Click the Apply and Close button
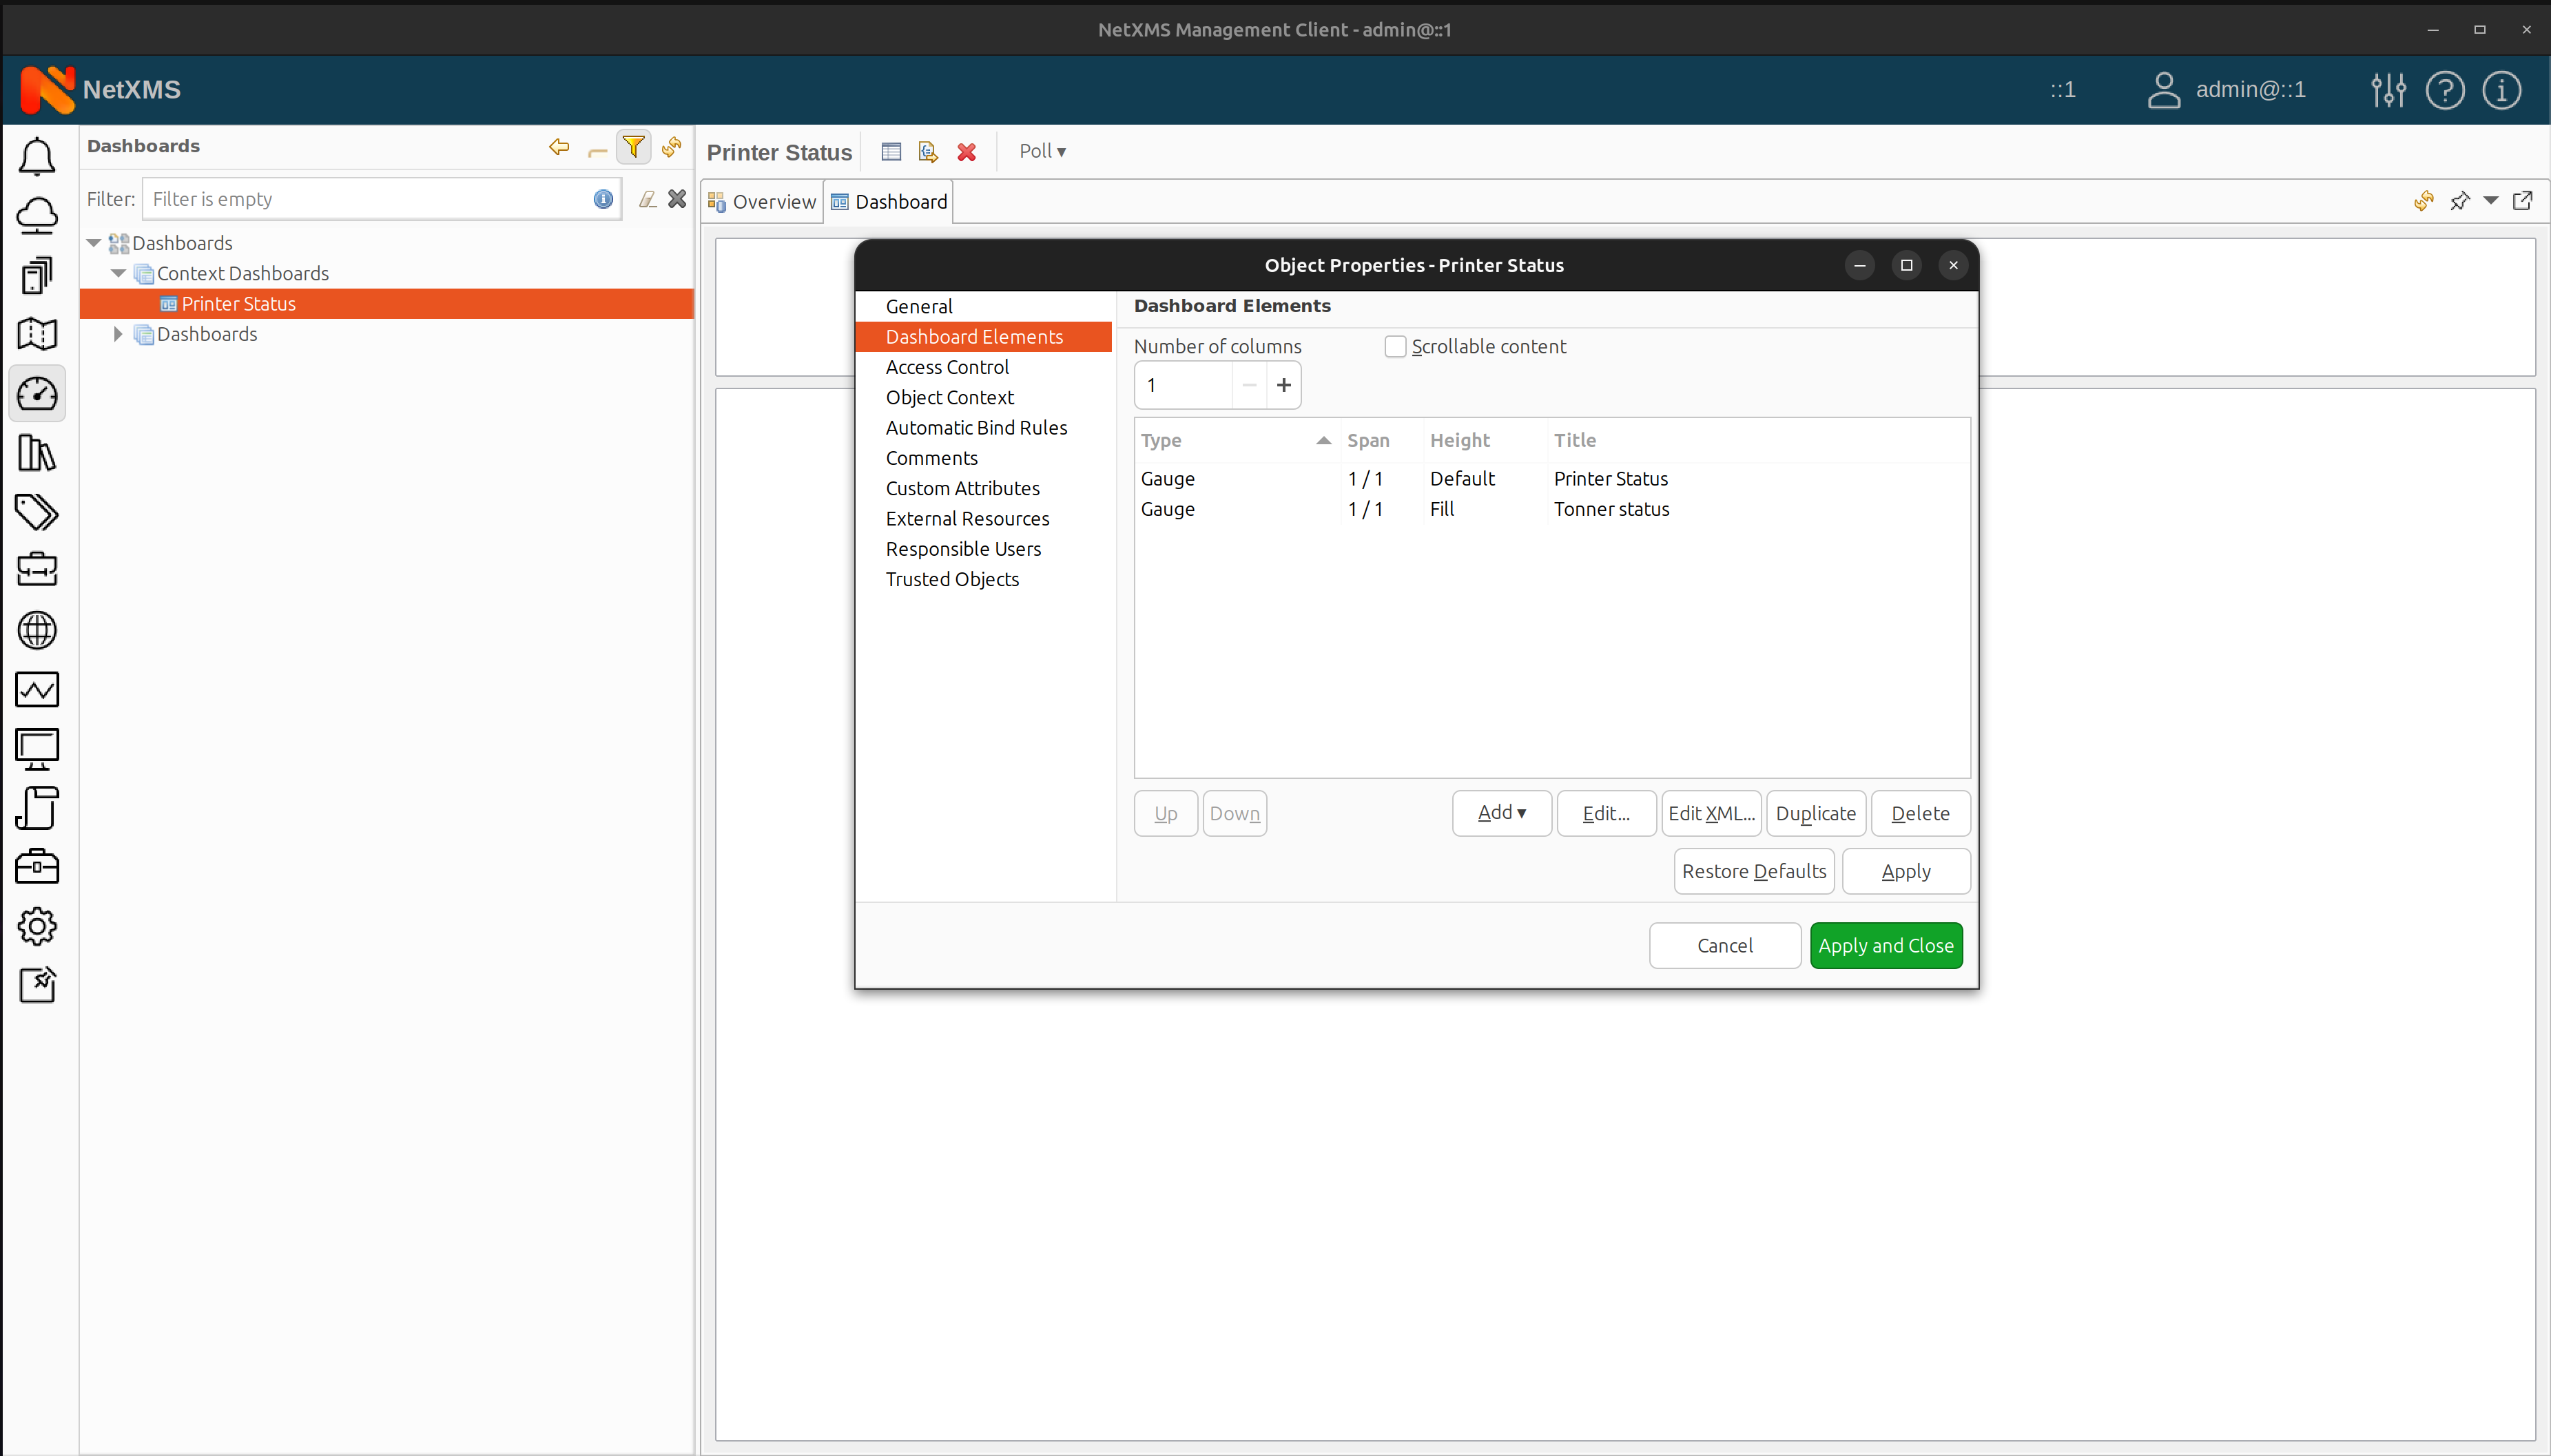Image resolution: width=2551 pixels, height=1456 pixels. click(1886, 944)
